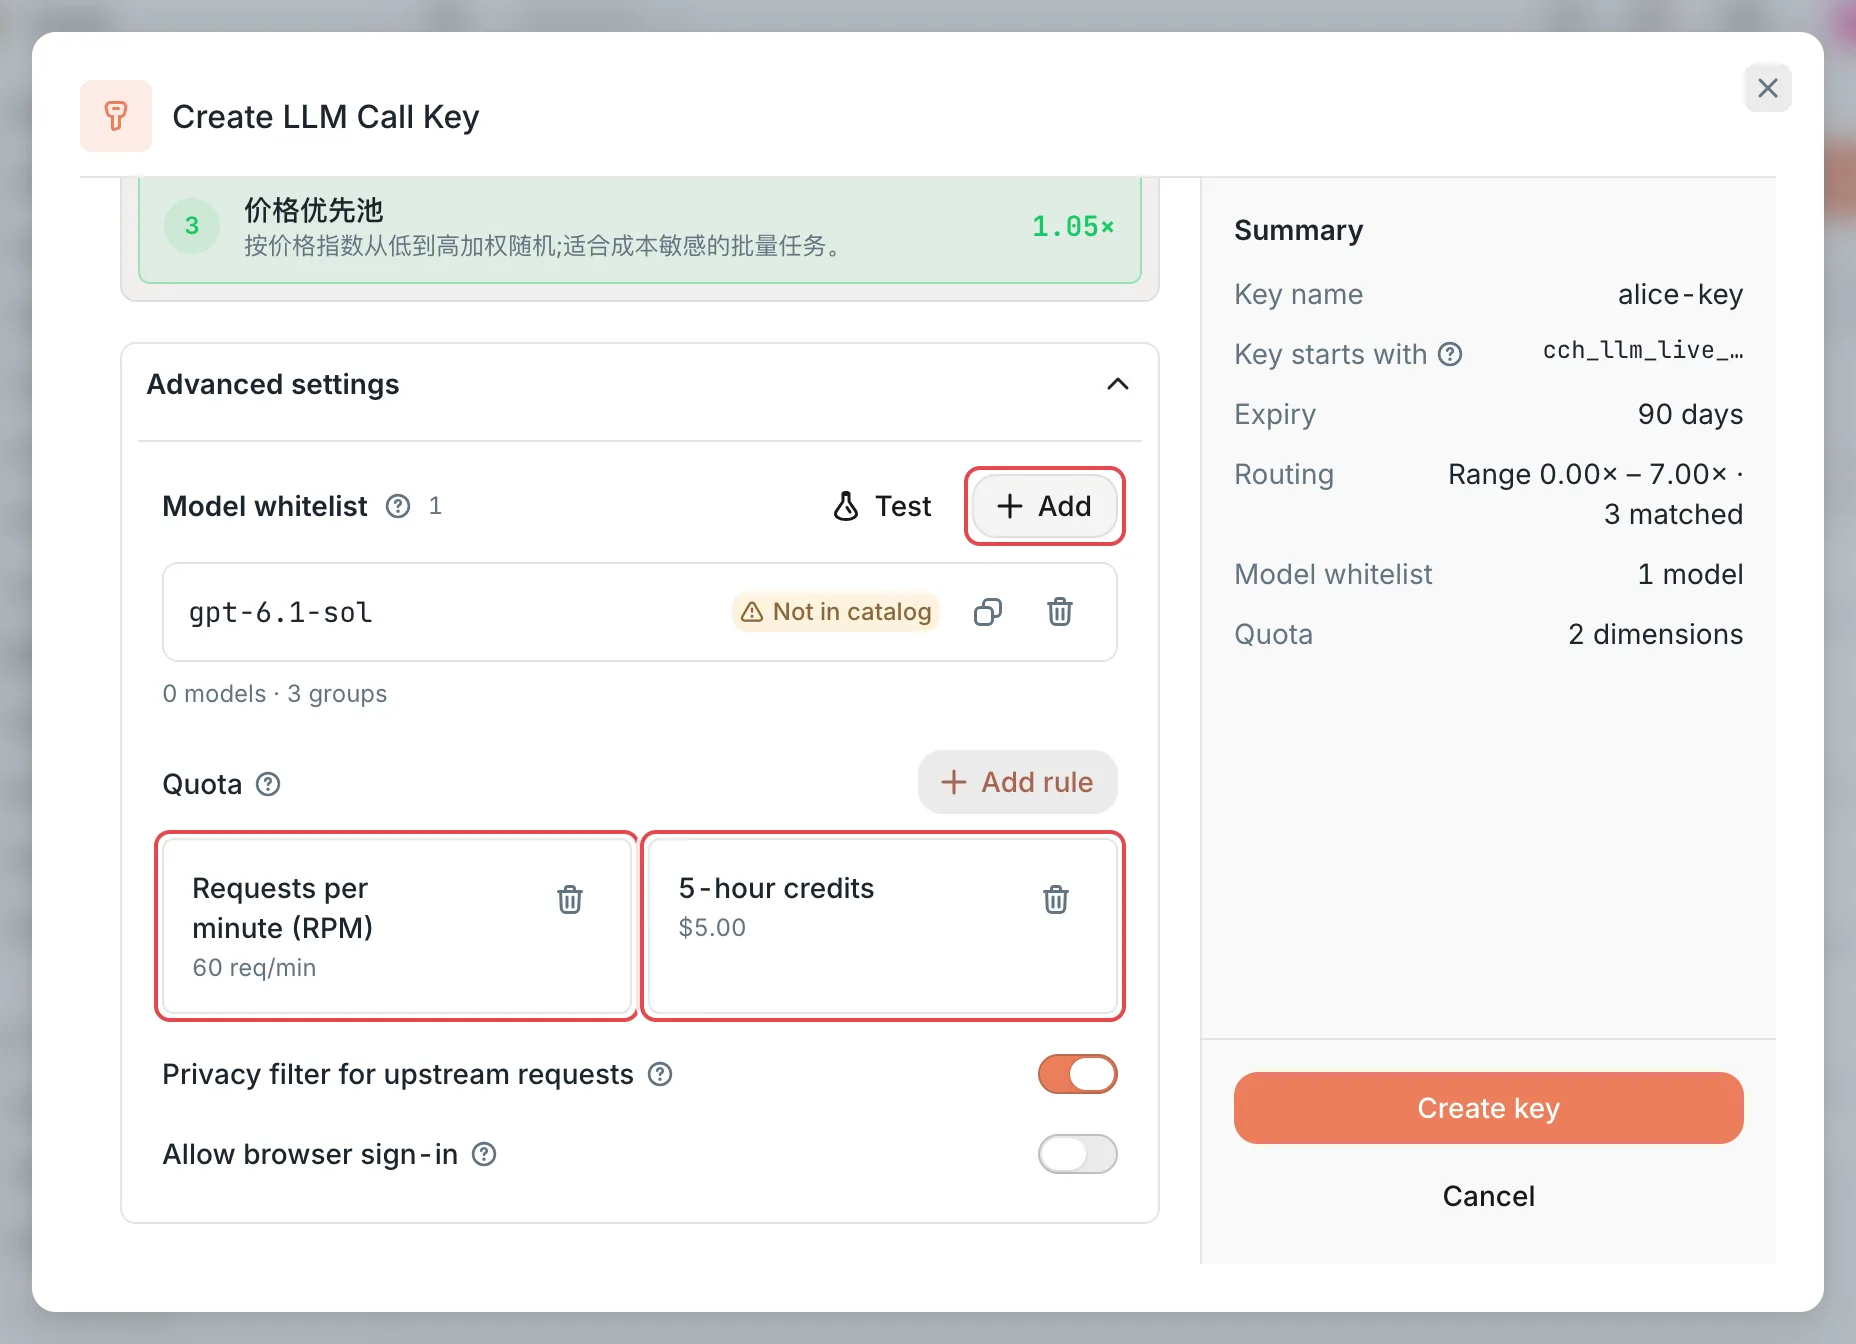The image size is (1856, 1344).
Task: Click the Create key button
Action: click(x=1488, y=1108)
